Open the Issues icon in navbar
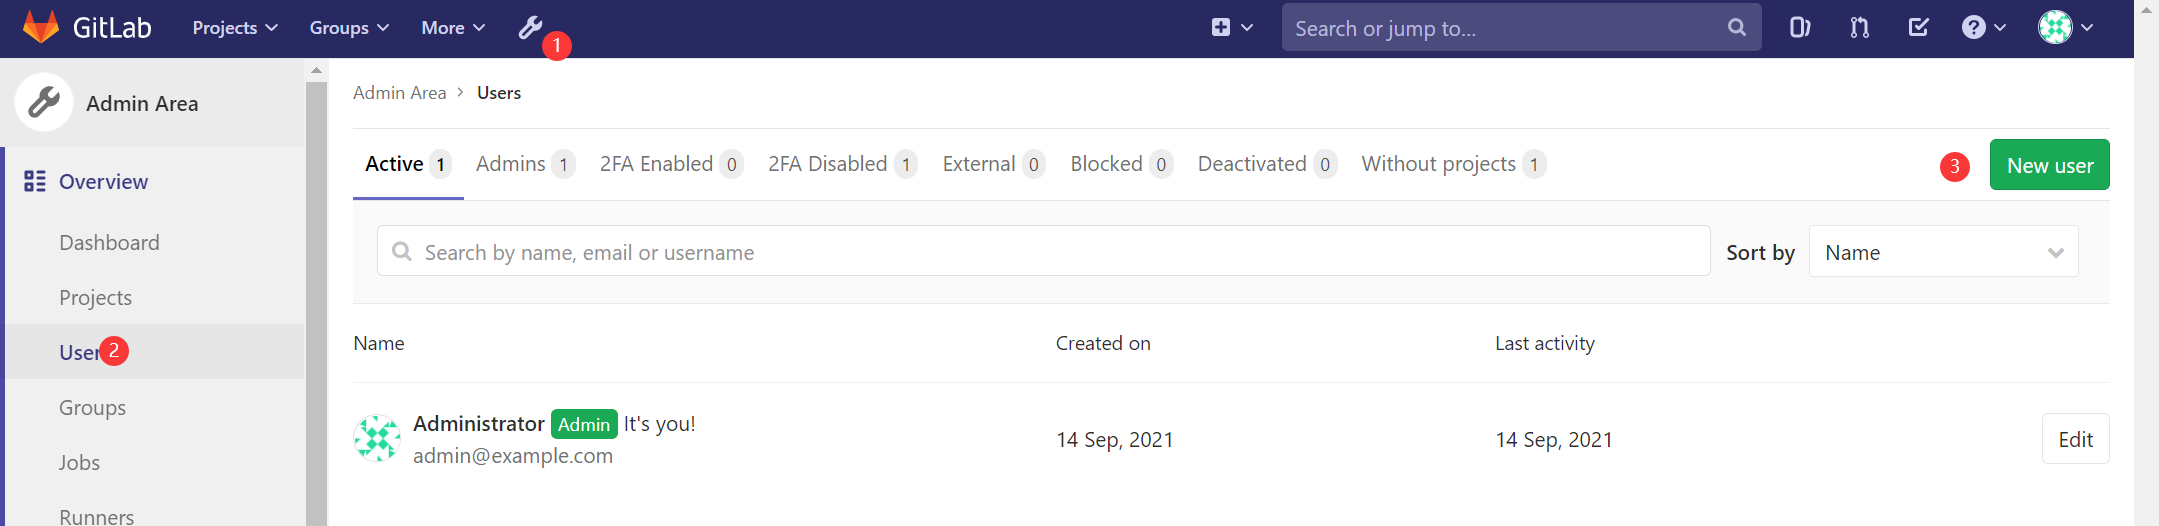 tap(1800, 28)
